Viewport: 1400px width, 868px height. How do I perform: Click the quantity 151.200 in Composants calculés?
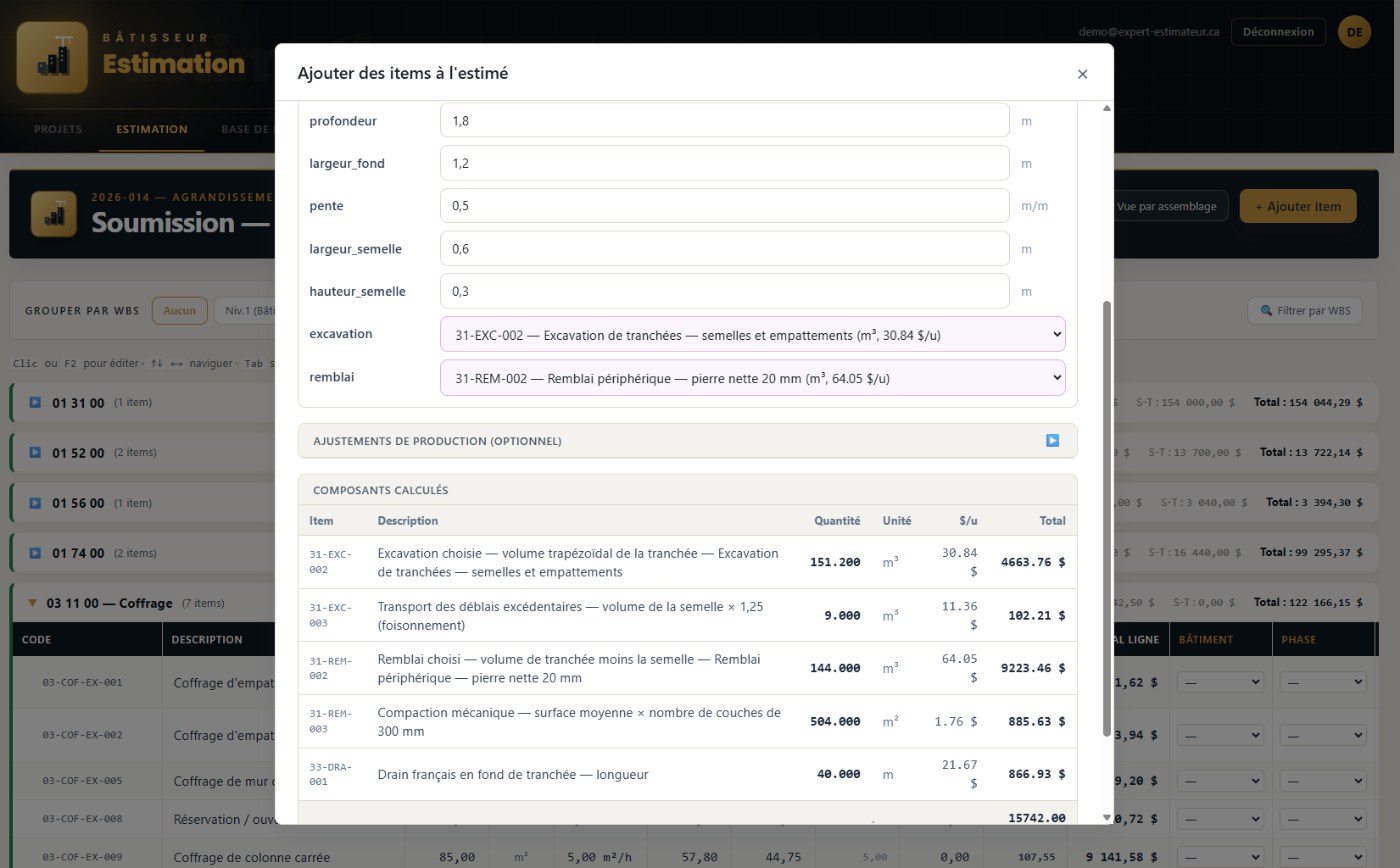[x=835, y=562]
